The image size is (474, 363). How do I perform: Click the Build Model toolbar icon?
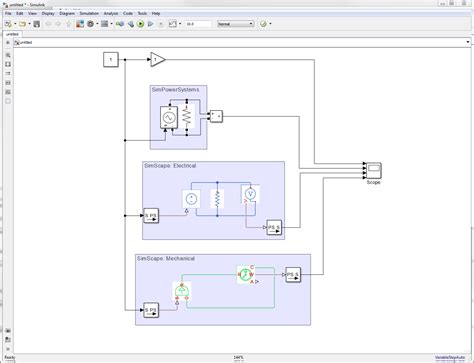131,24
